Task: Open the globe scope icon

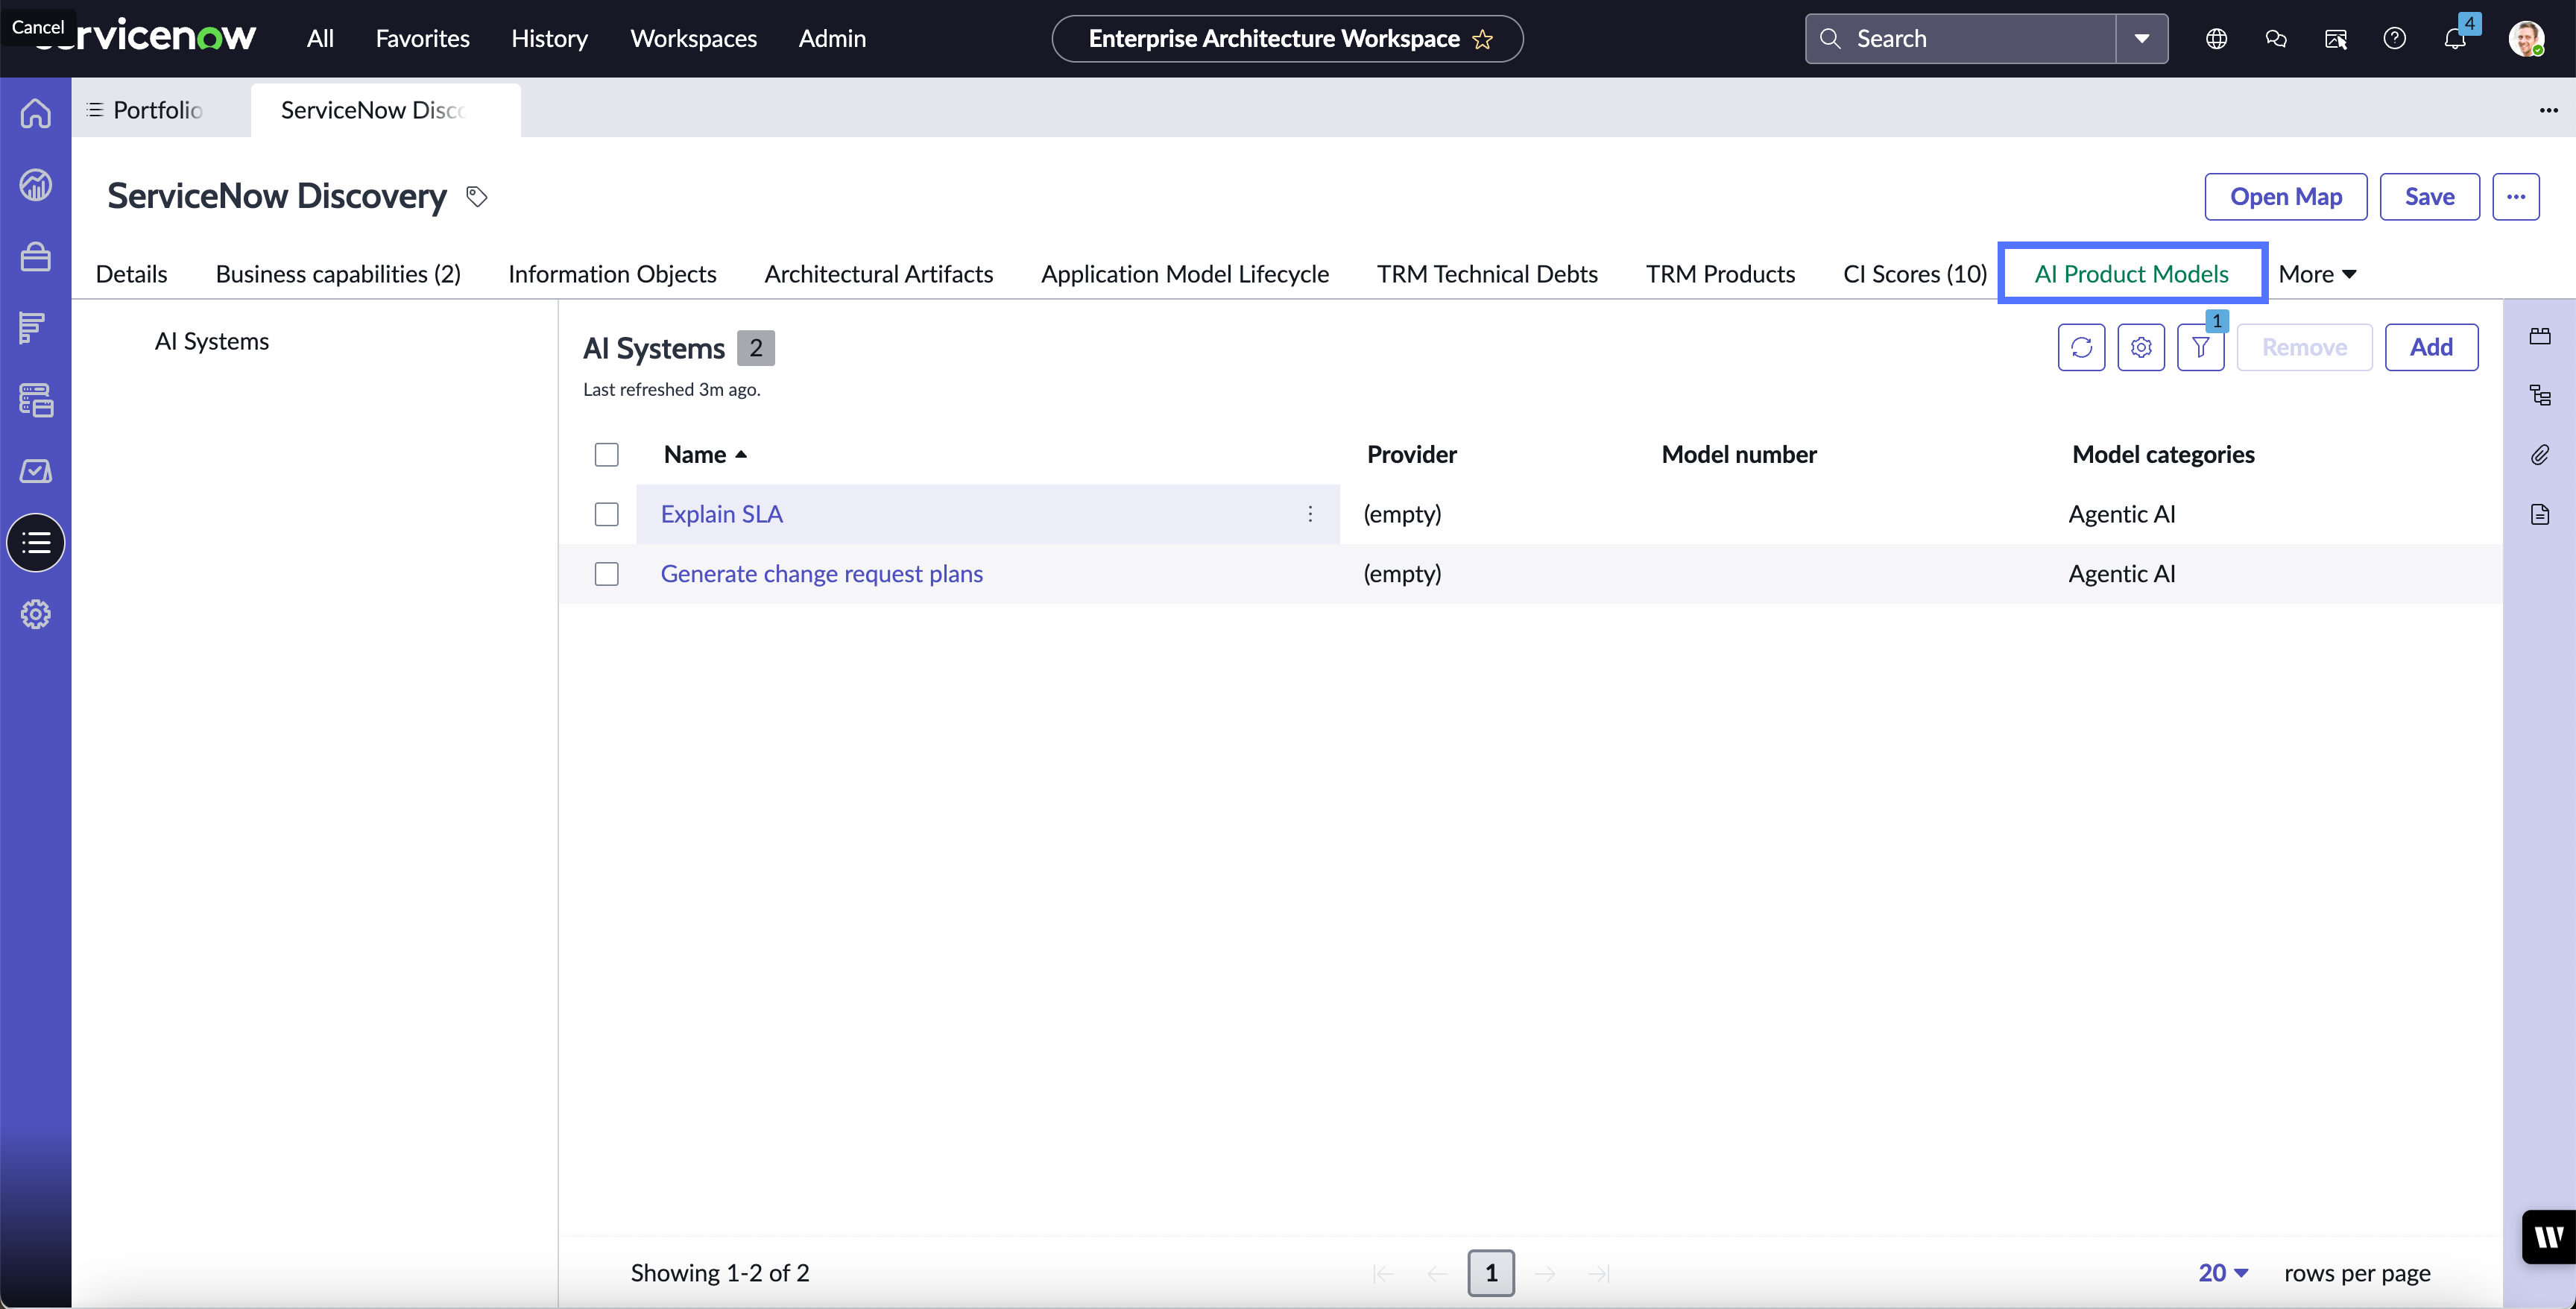Action: [2216, 39]
